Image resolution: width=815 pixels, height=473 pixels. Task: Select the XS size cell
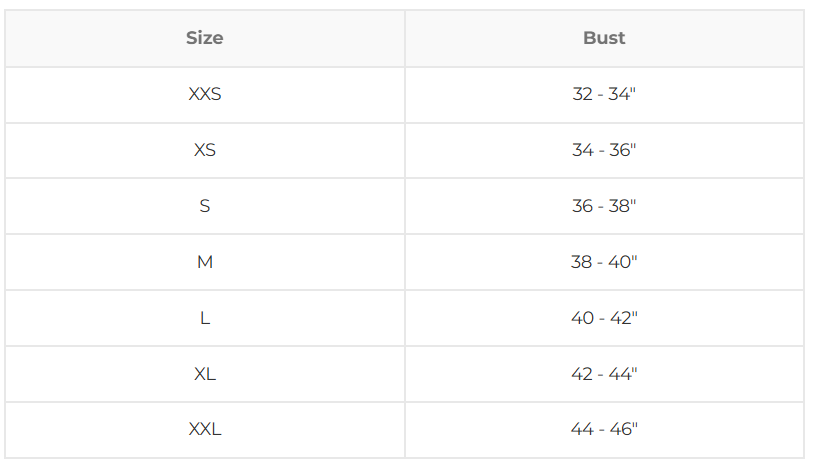(205, 150)
